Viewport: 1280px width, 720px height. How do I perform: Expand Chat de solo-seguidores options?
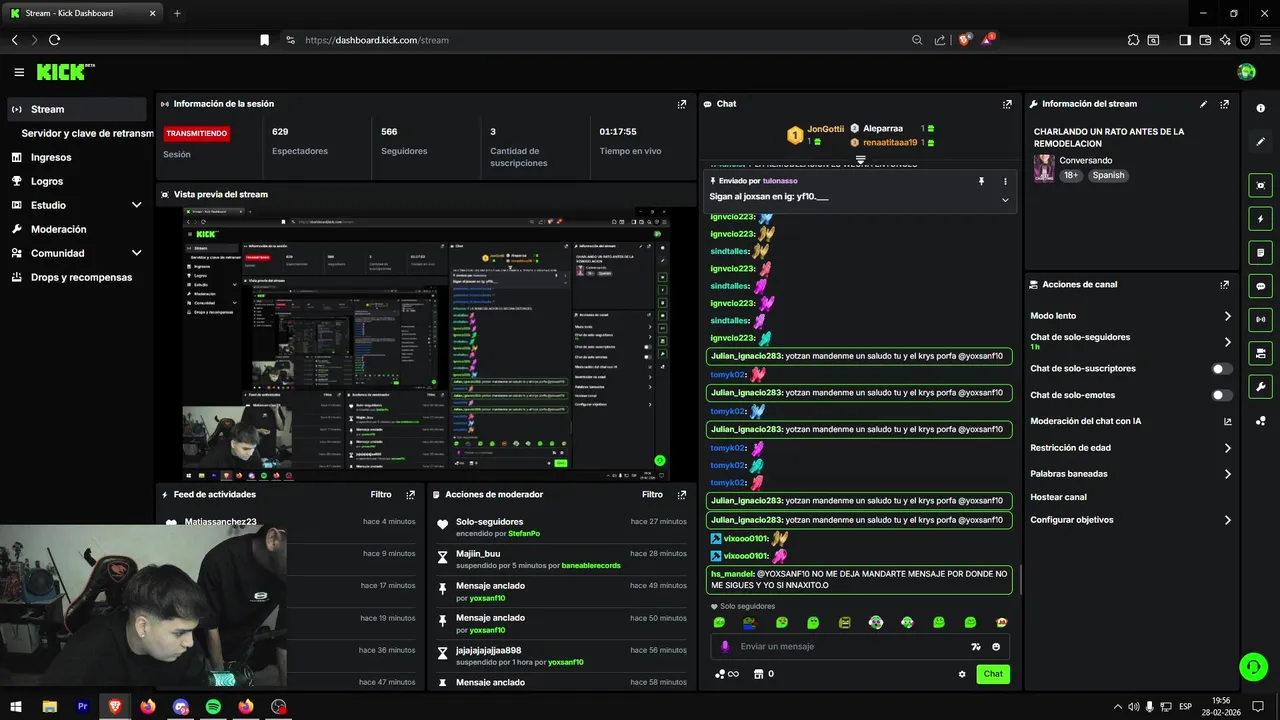[x=1228, y=342]
